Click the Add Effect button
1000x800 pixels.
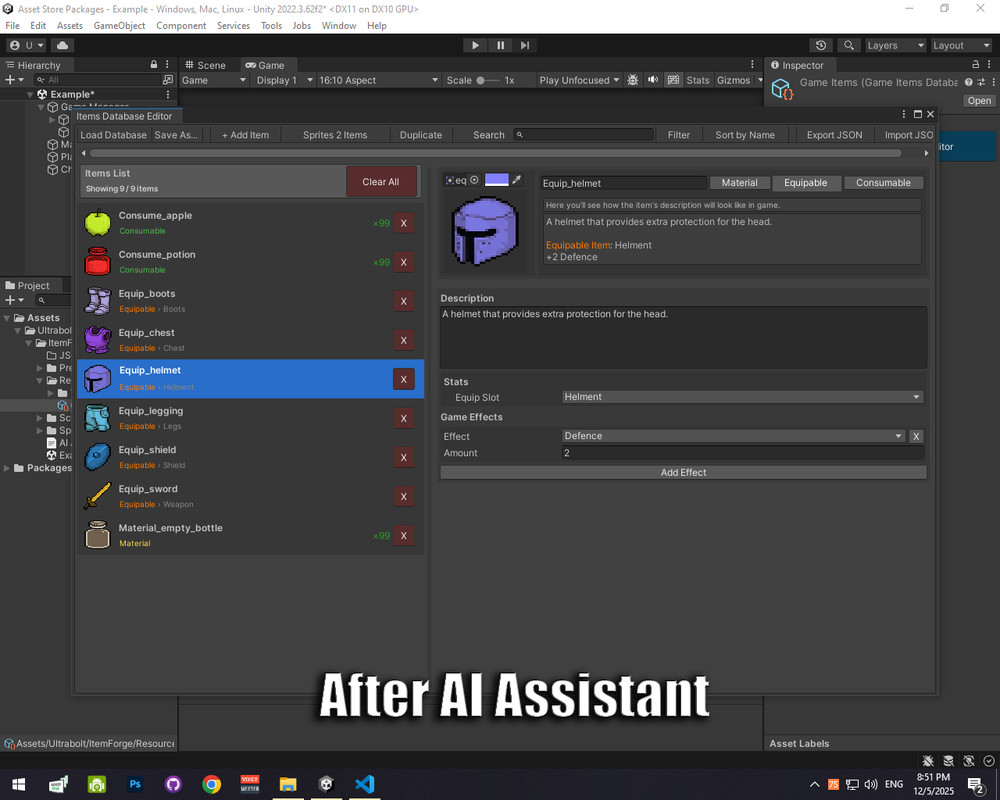pyautogui.click(x=683, y=472)
